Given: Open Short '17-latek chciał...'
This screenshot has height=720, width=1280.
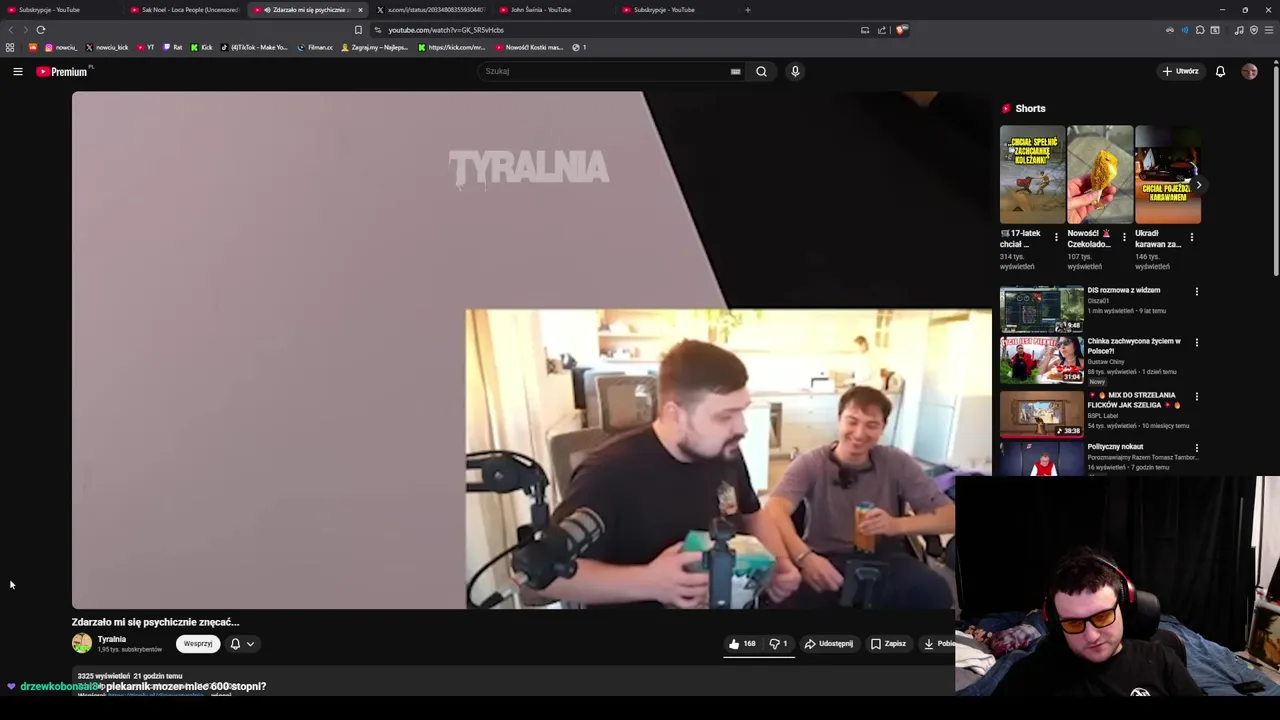Looking at the screenshot, I should coord(1032,175).
